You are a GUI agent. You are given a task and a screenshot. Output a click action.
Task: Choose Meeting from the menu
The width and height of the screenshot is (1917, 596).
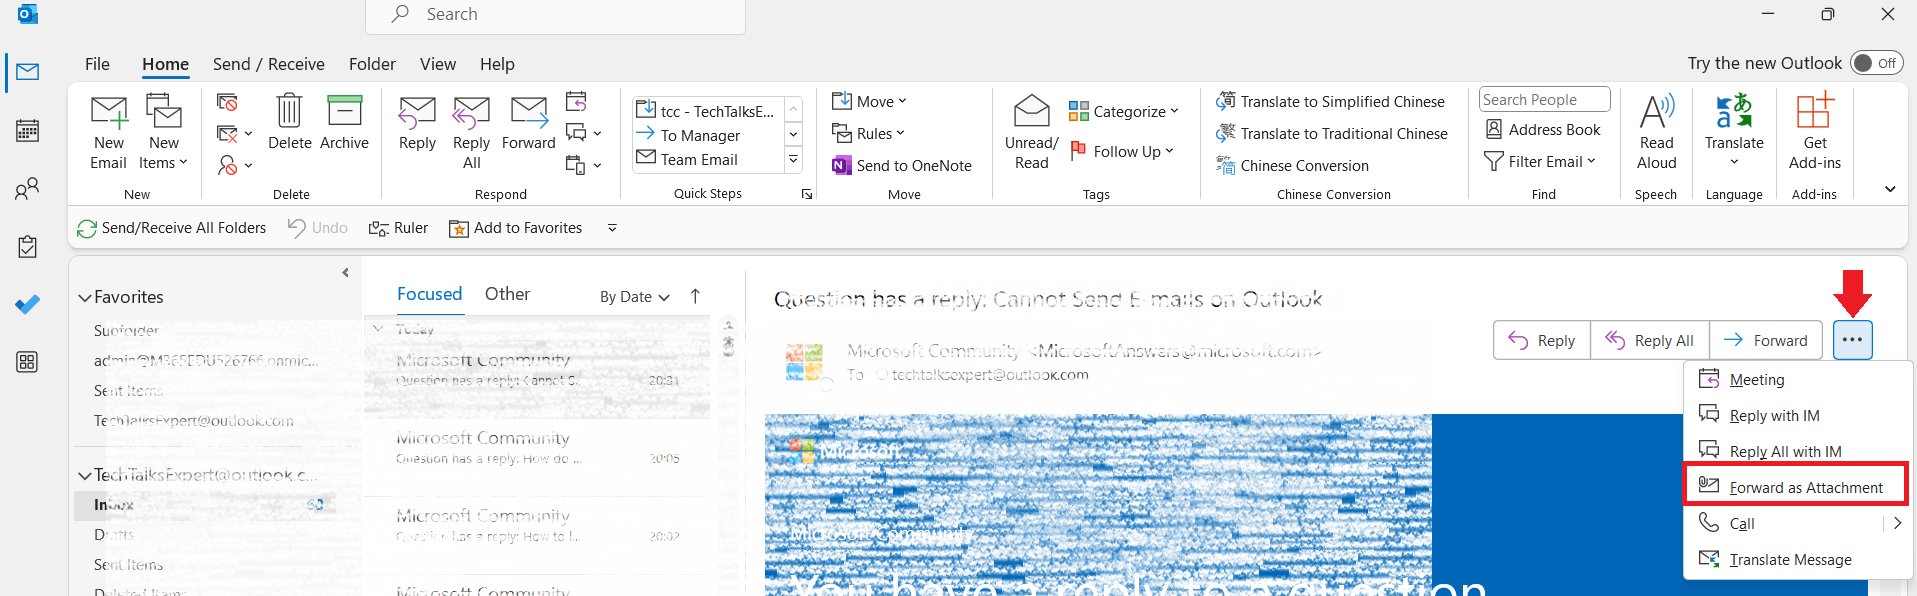pyautogui.click(x=1796, y=379)
